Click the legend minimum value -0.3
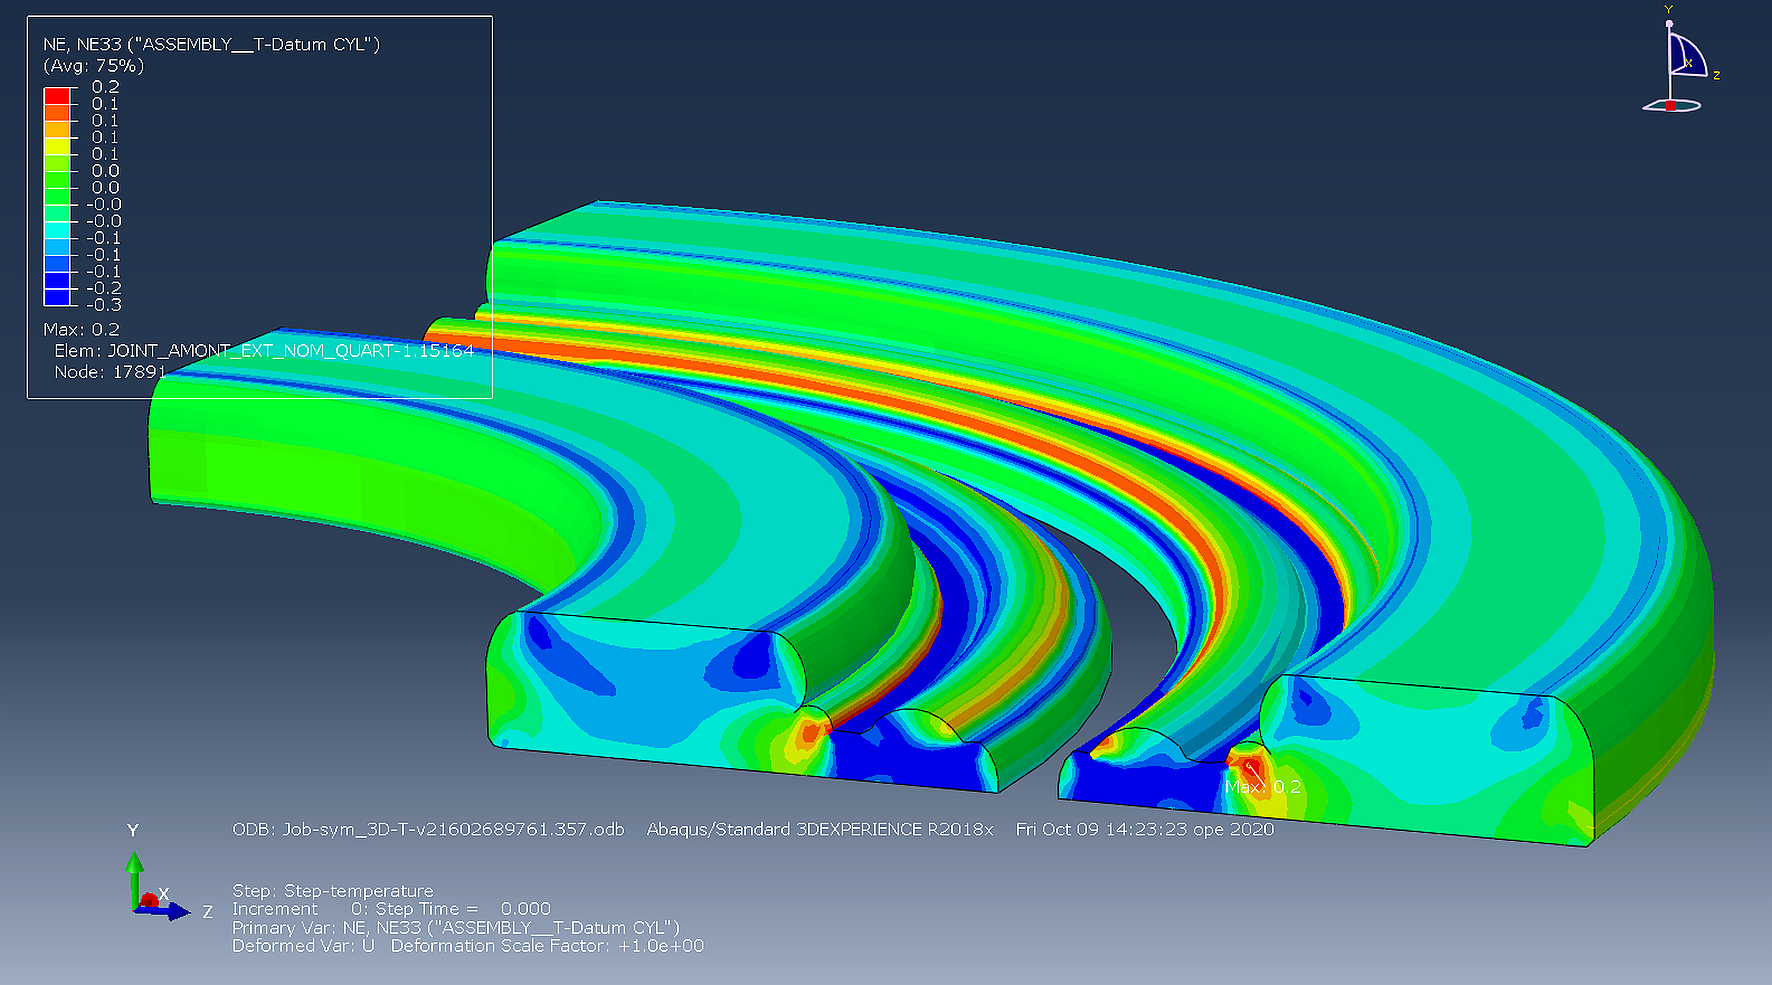 103,305
